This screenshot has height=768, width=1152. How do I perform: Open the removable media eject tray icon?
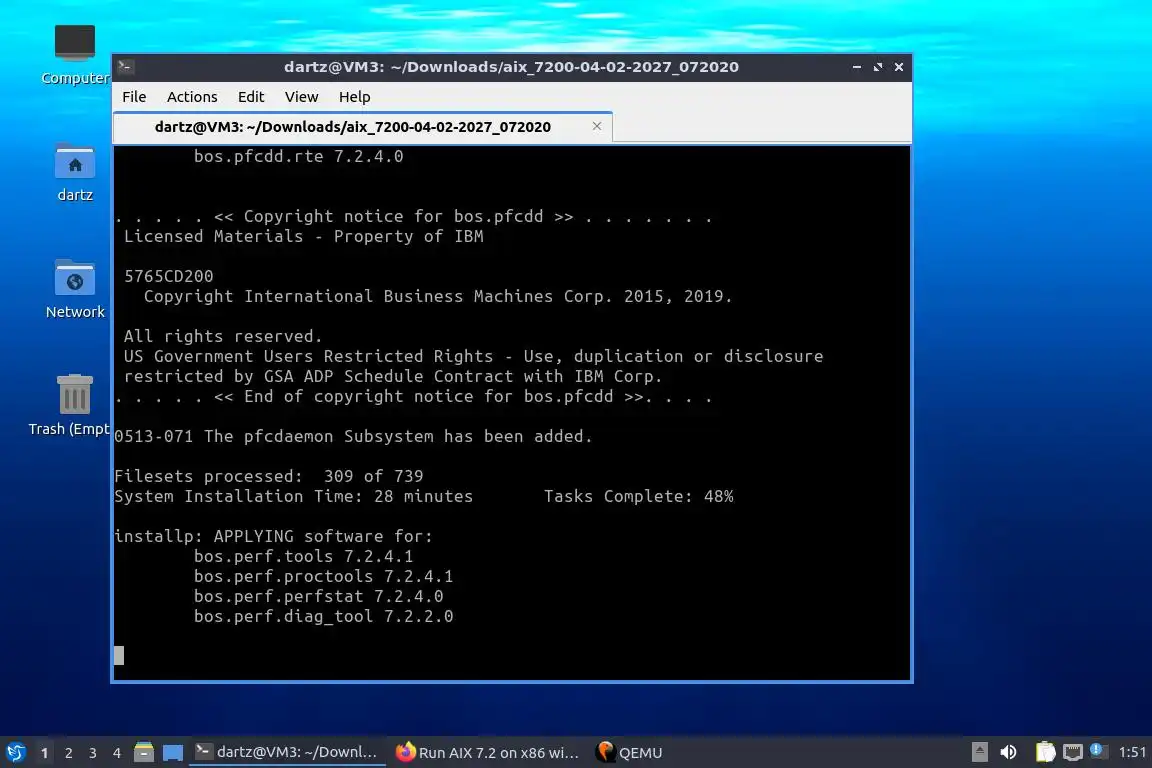pyautogui.click(x=979, y=752)
